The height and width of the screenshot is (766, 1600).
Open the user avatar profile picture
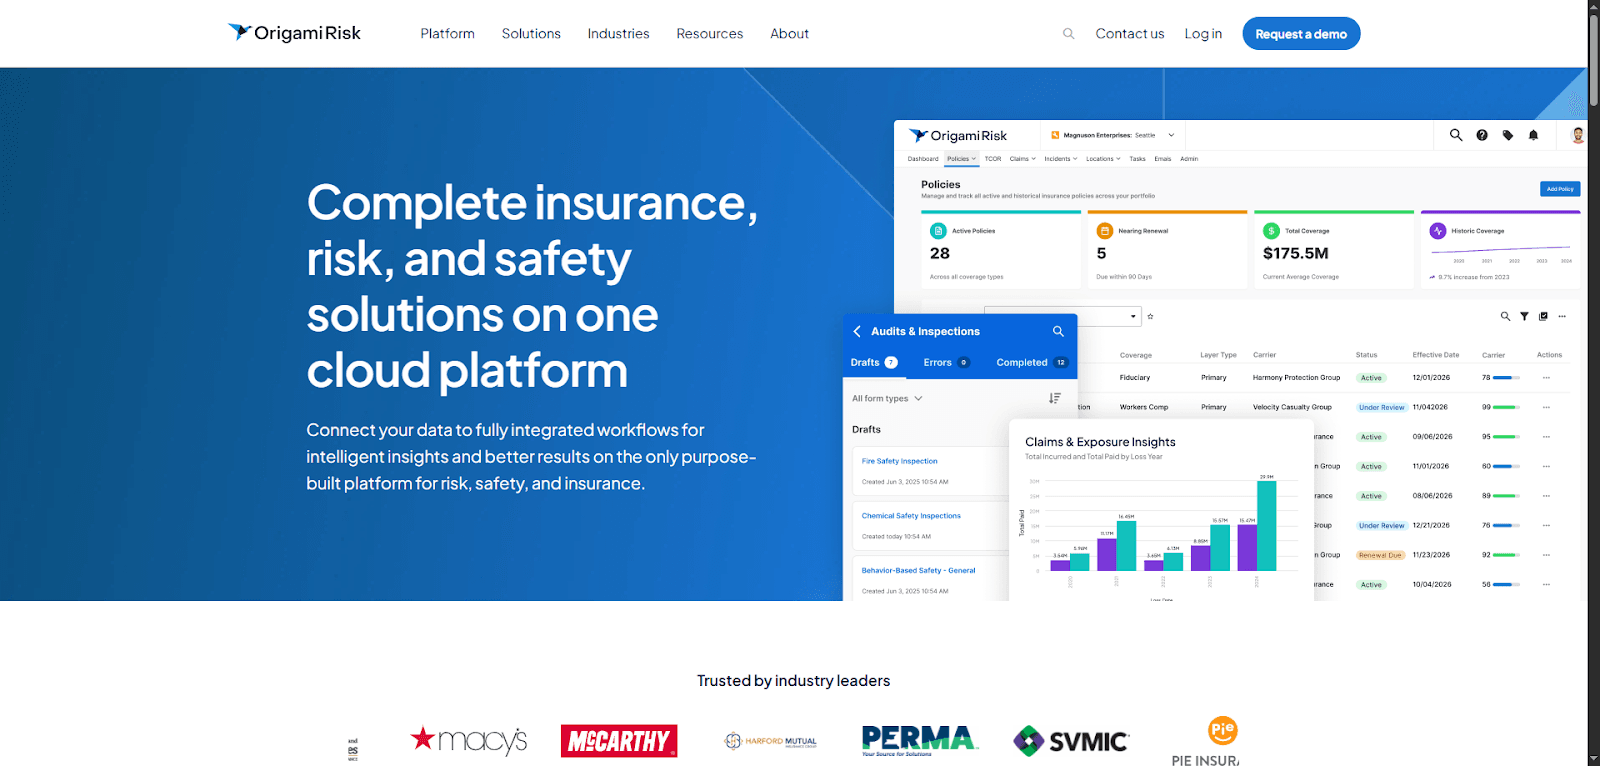tap(1578, 135)
